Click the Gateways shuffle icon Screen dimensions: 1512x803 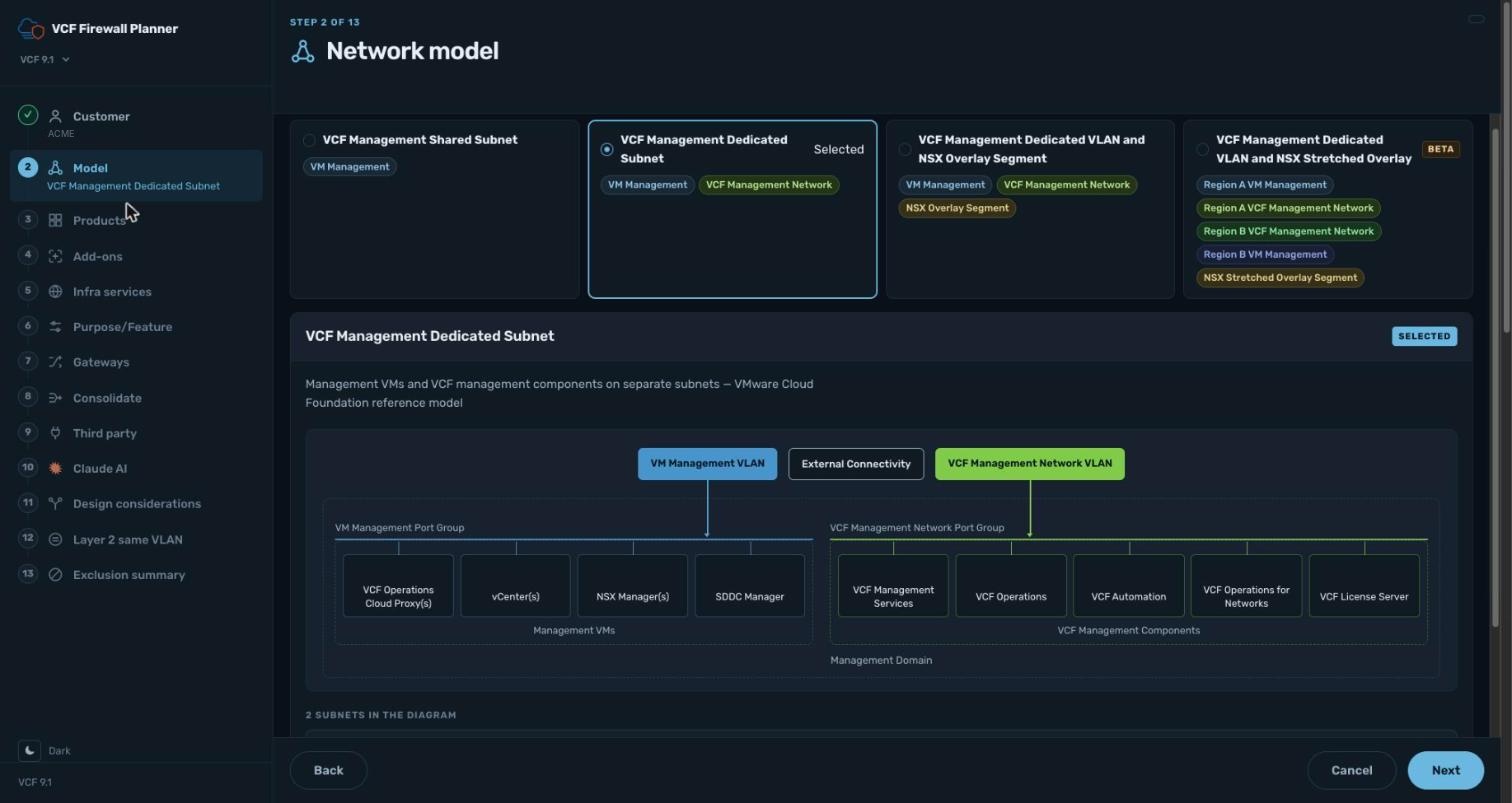[x=56, y=362]
